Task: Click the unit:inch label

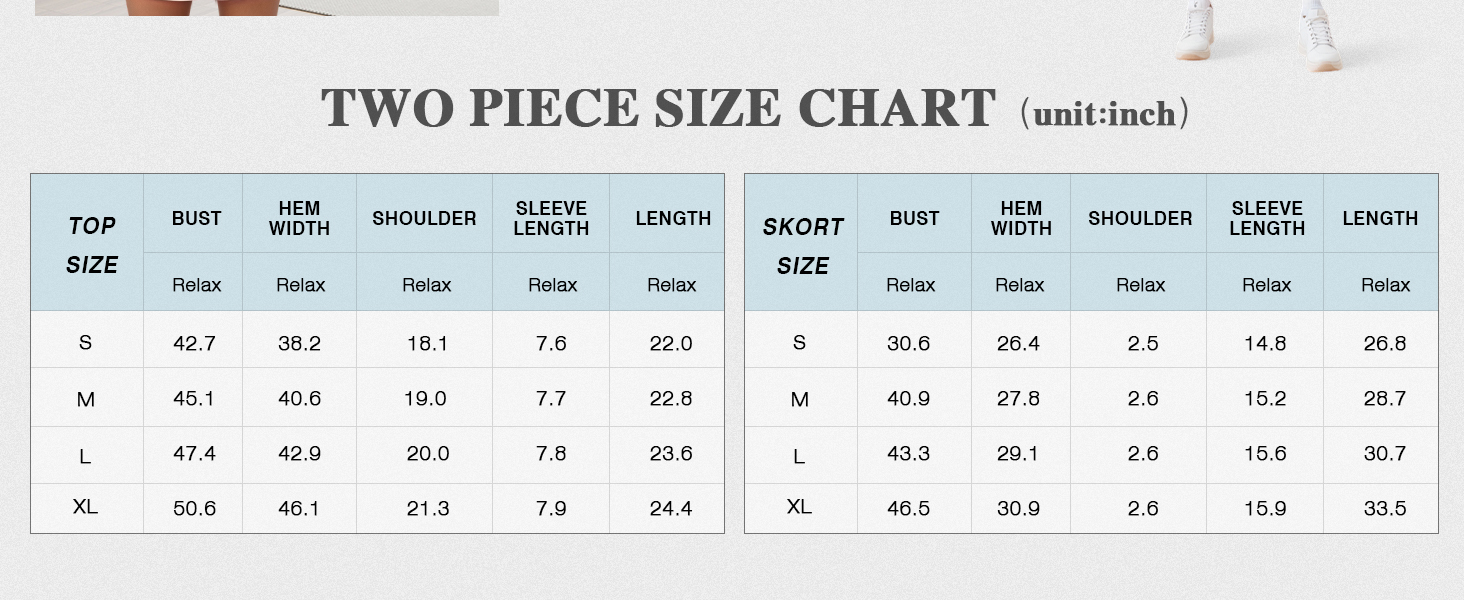Action: pyautogui.click(x=1105, y=114)
